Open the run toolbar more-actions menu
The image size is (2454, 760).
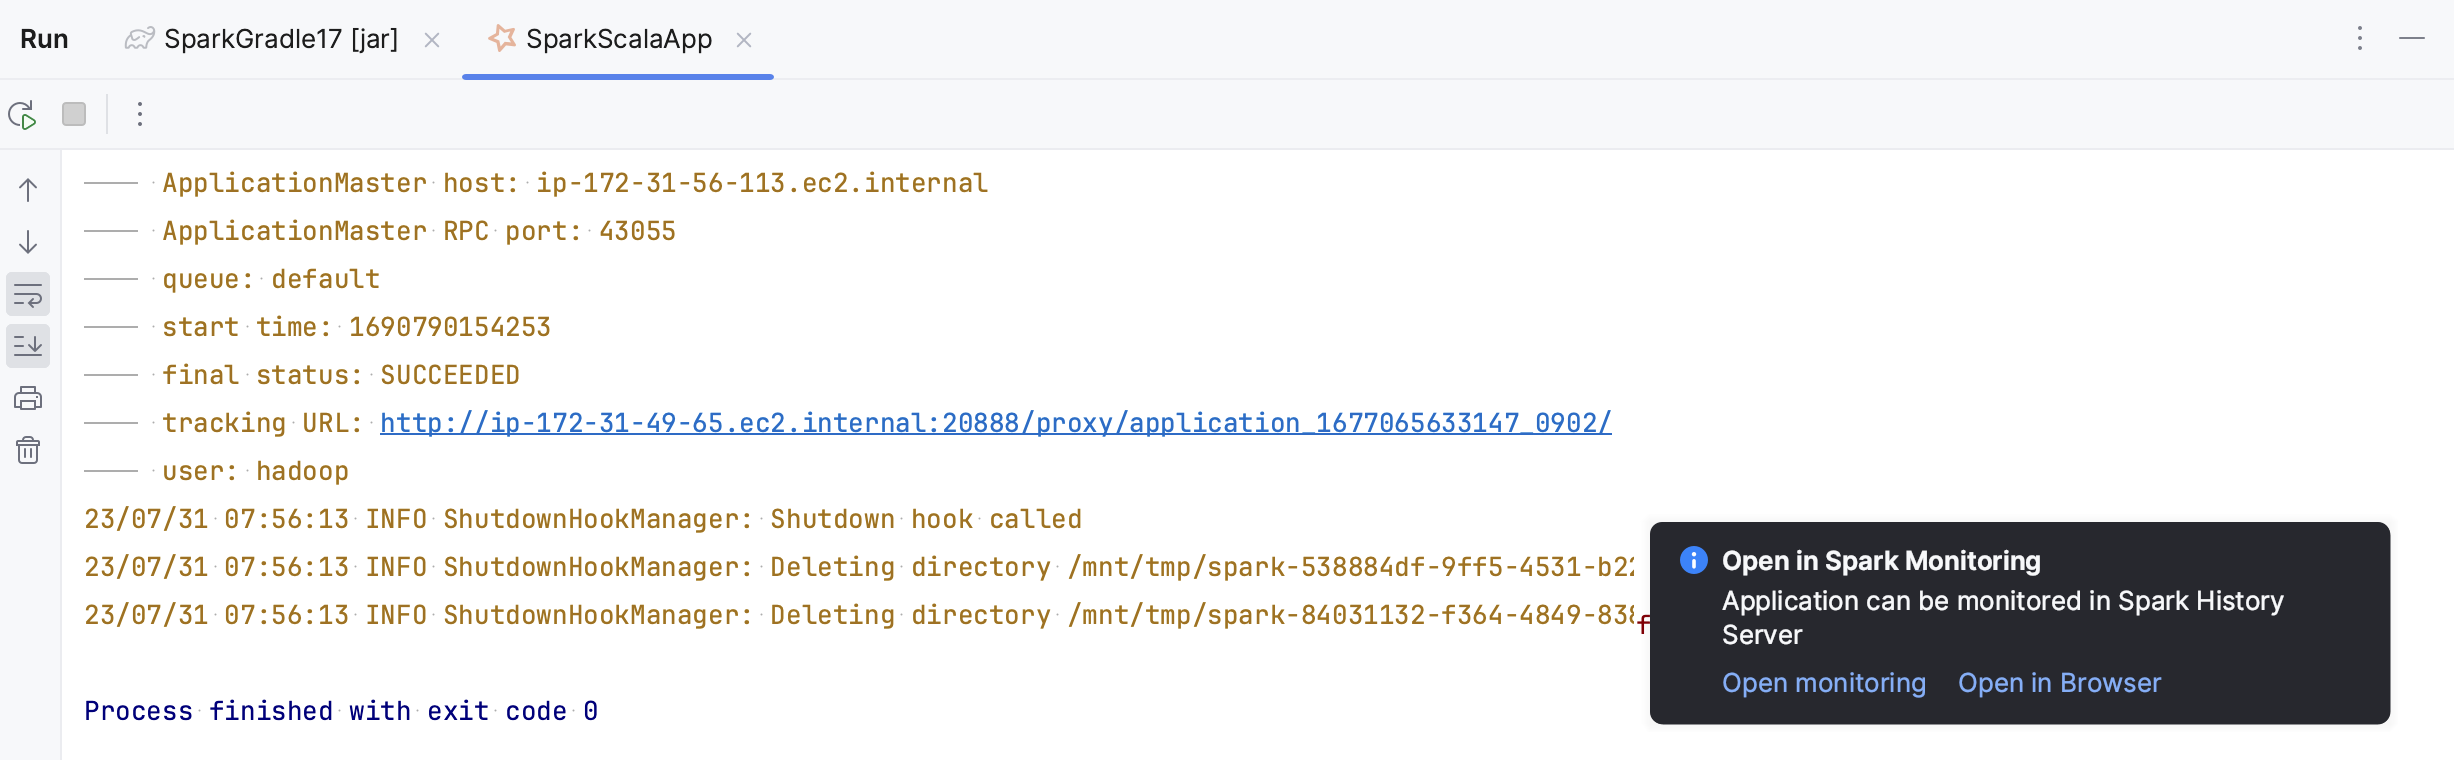[x=140, y=115]
